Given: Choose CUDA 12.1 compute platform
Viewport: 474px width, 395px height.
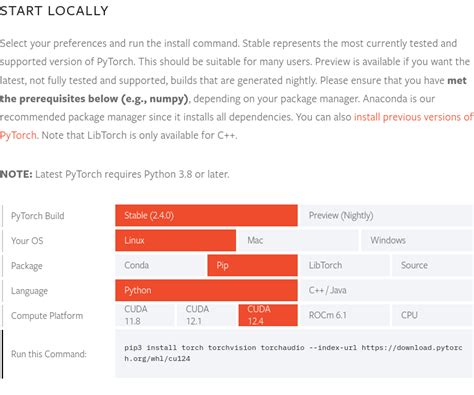Looking at the screenshot, I should (206, 315).
